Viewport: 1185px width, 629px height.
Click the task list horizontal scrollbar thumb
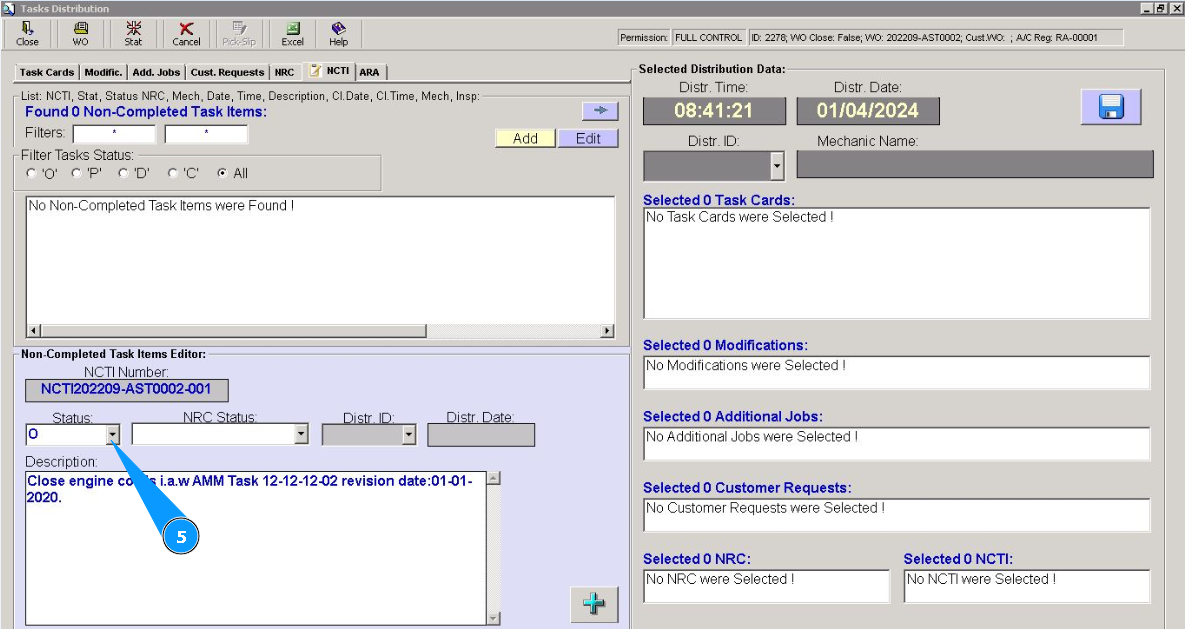(x=234, y=331)
